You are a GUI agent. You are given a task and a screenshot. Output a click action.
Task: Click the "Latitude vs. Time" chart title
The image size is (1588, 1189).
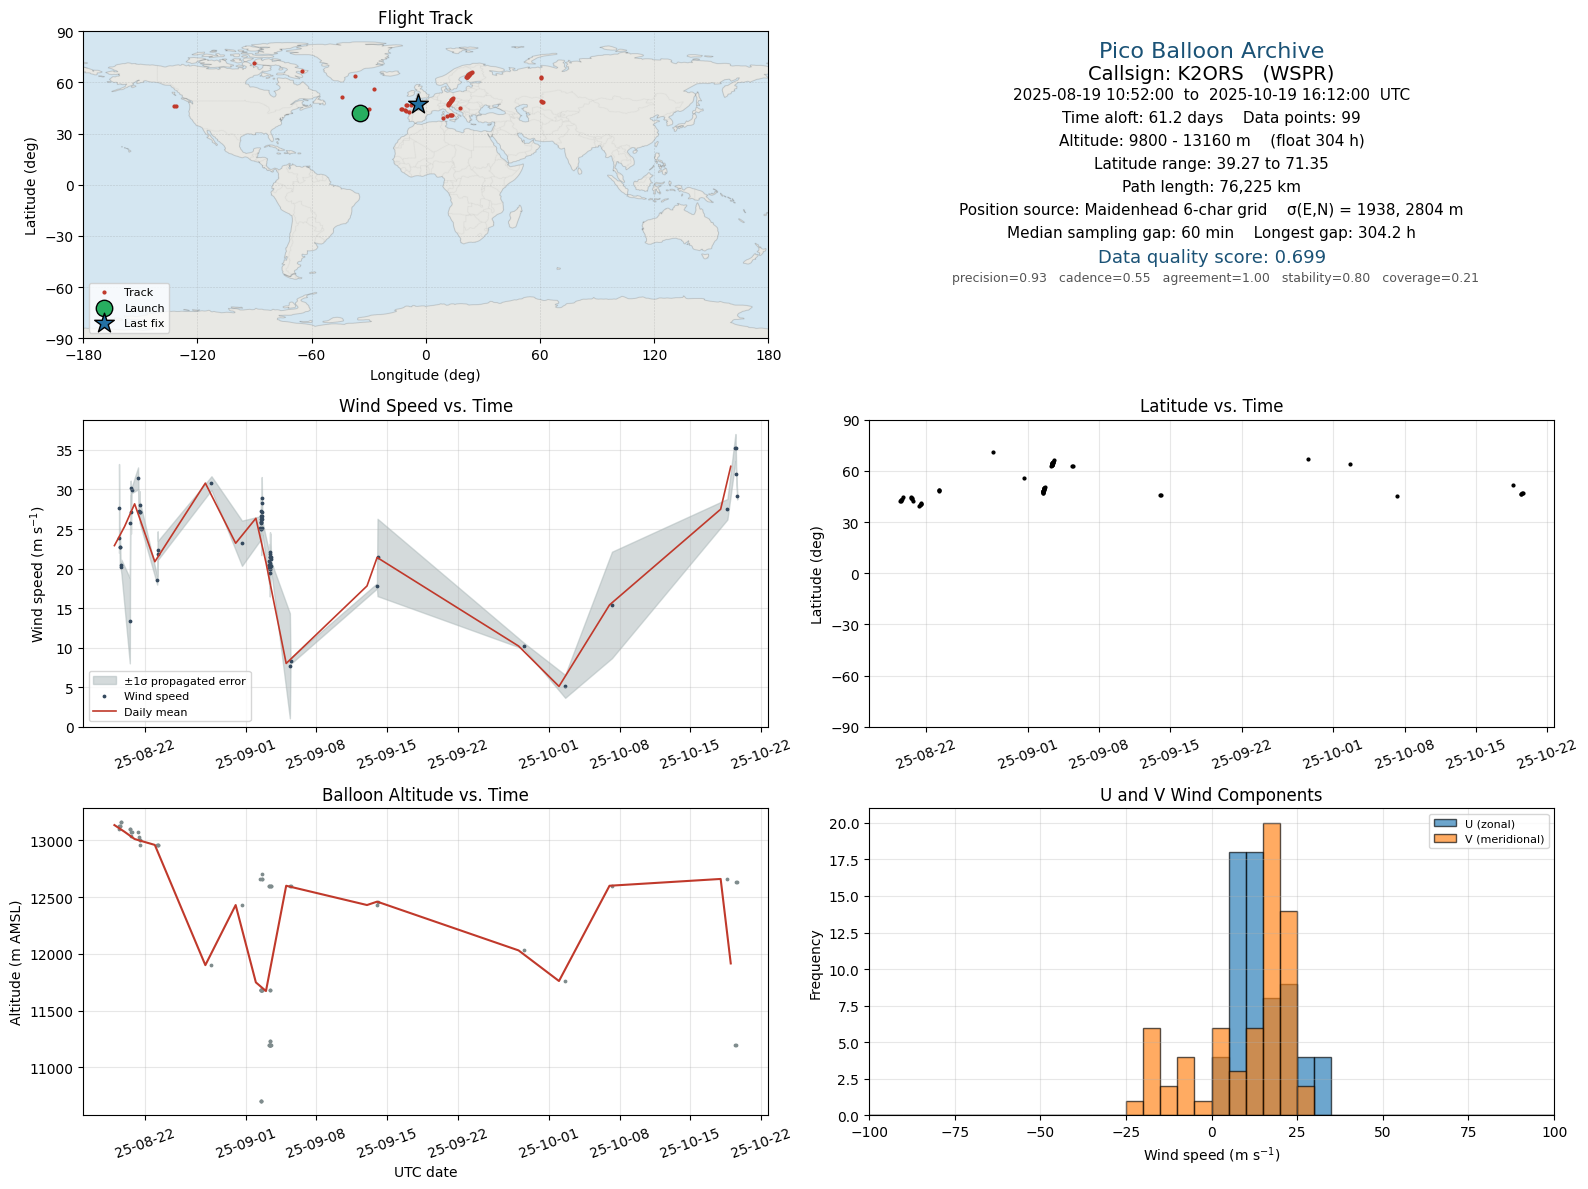click(1211, 406)
